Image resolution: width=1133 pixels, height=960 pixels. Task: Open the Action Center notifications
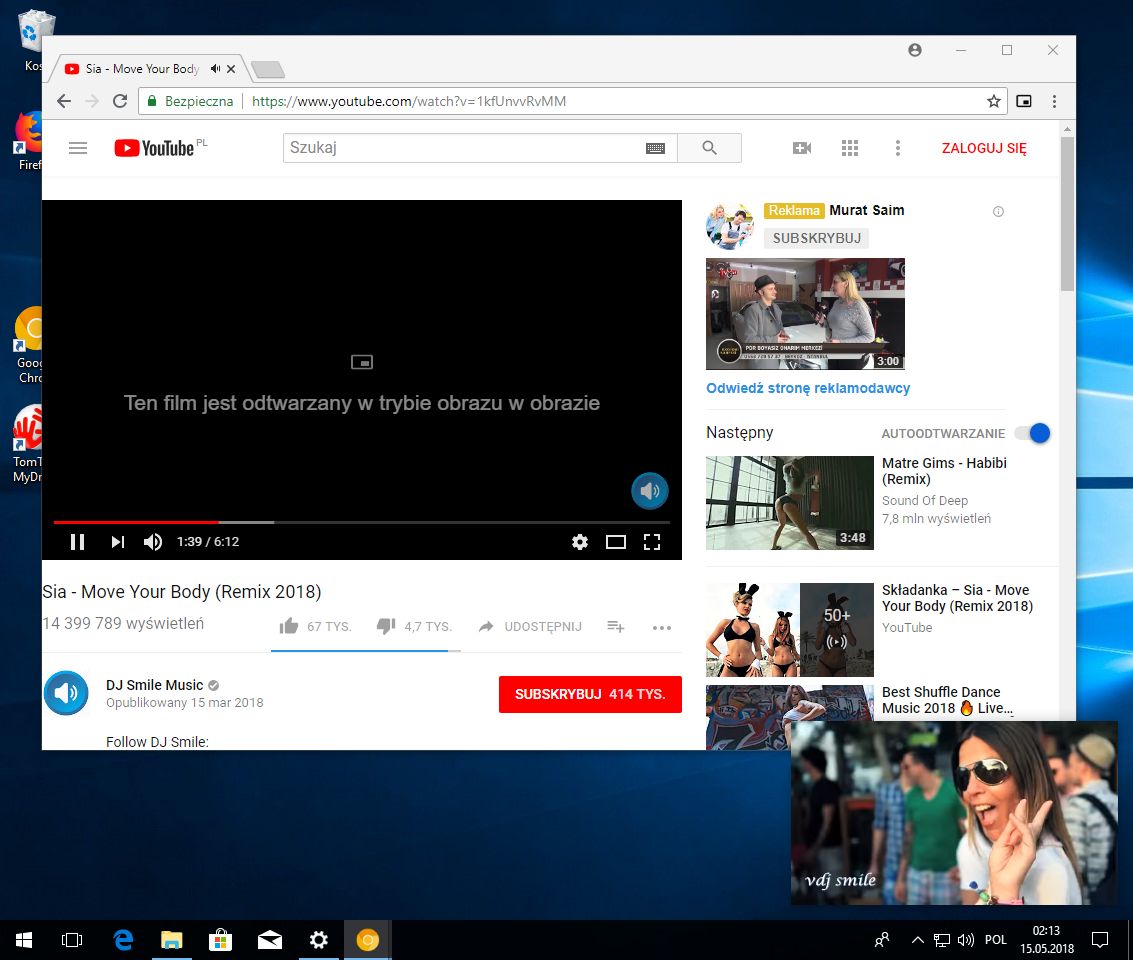click(x=1100, y=940)
